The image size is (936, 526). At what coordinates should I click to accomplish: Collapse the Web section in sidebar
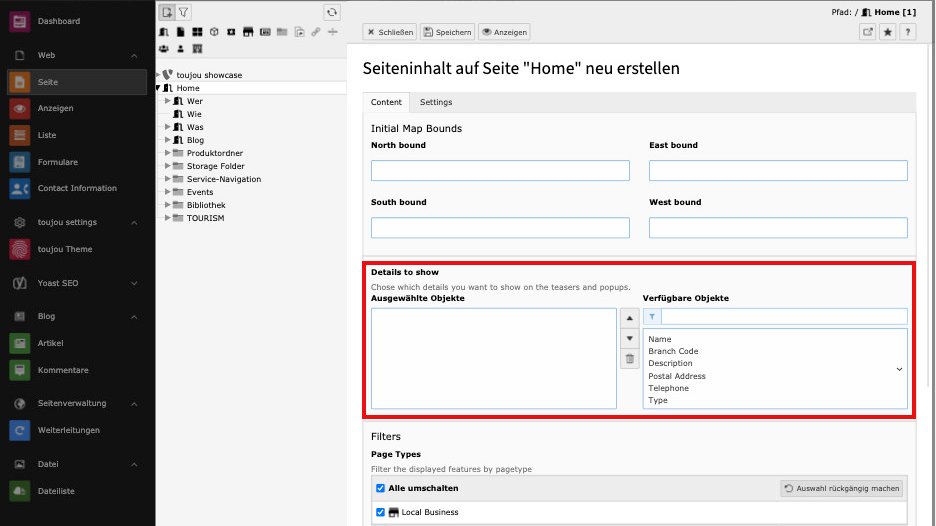pyautogui.click(x=134, y=55)
